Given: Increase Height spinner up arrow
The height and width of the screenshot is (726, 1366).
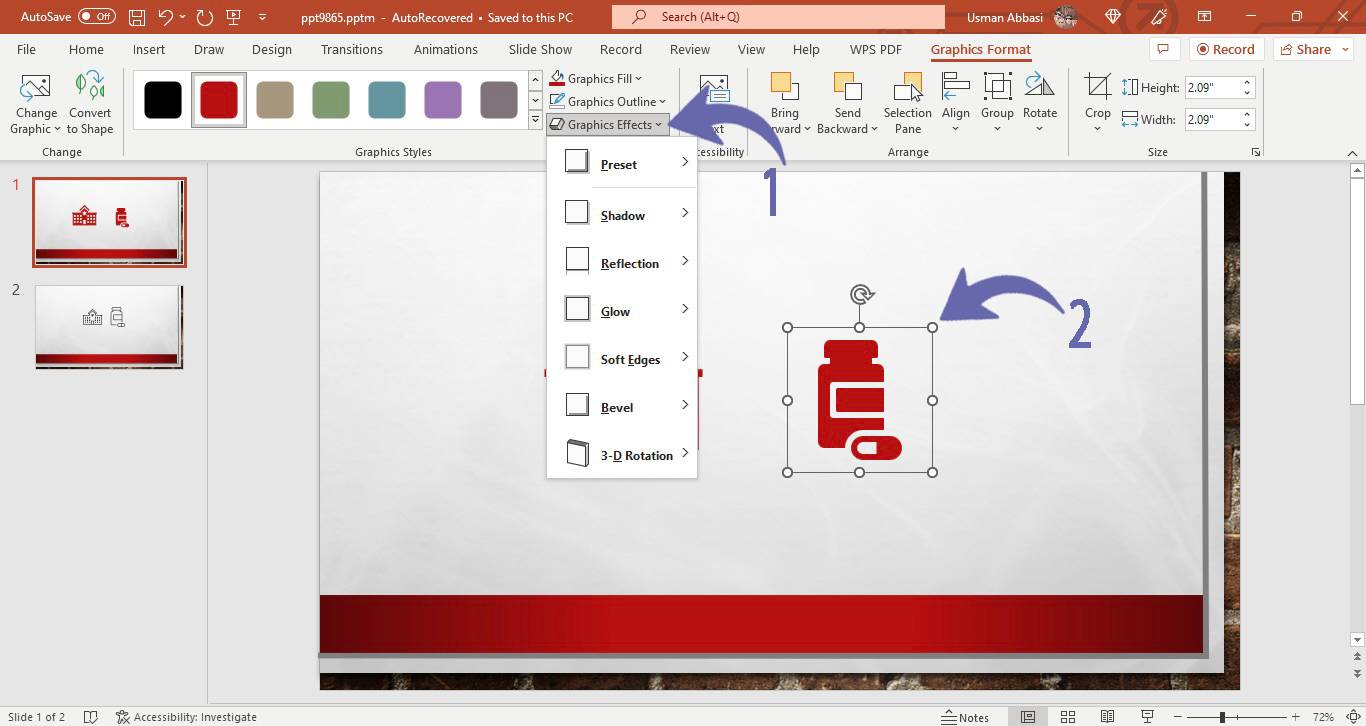Looking at the screenshot, I should 1247,83.
